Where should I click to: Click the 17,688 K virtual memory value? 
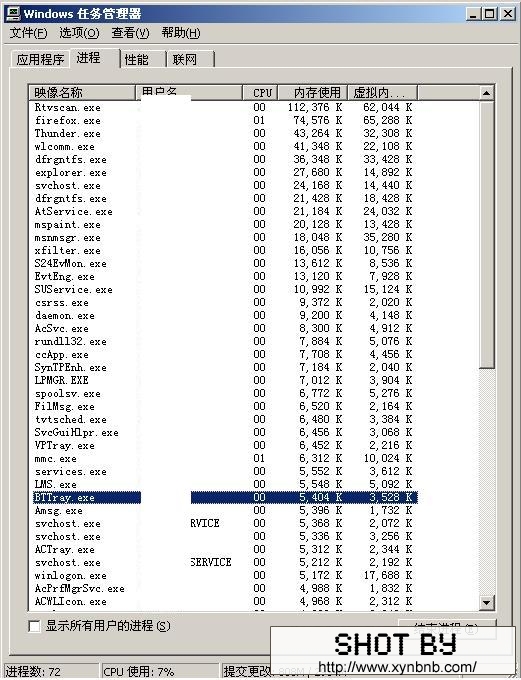[388, 575]
